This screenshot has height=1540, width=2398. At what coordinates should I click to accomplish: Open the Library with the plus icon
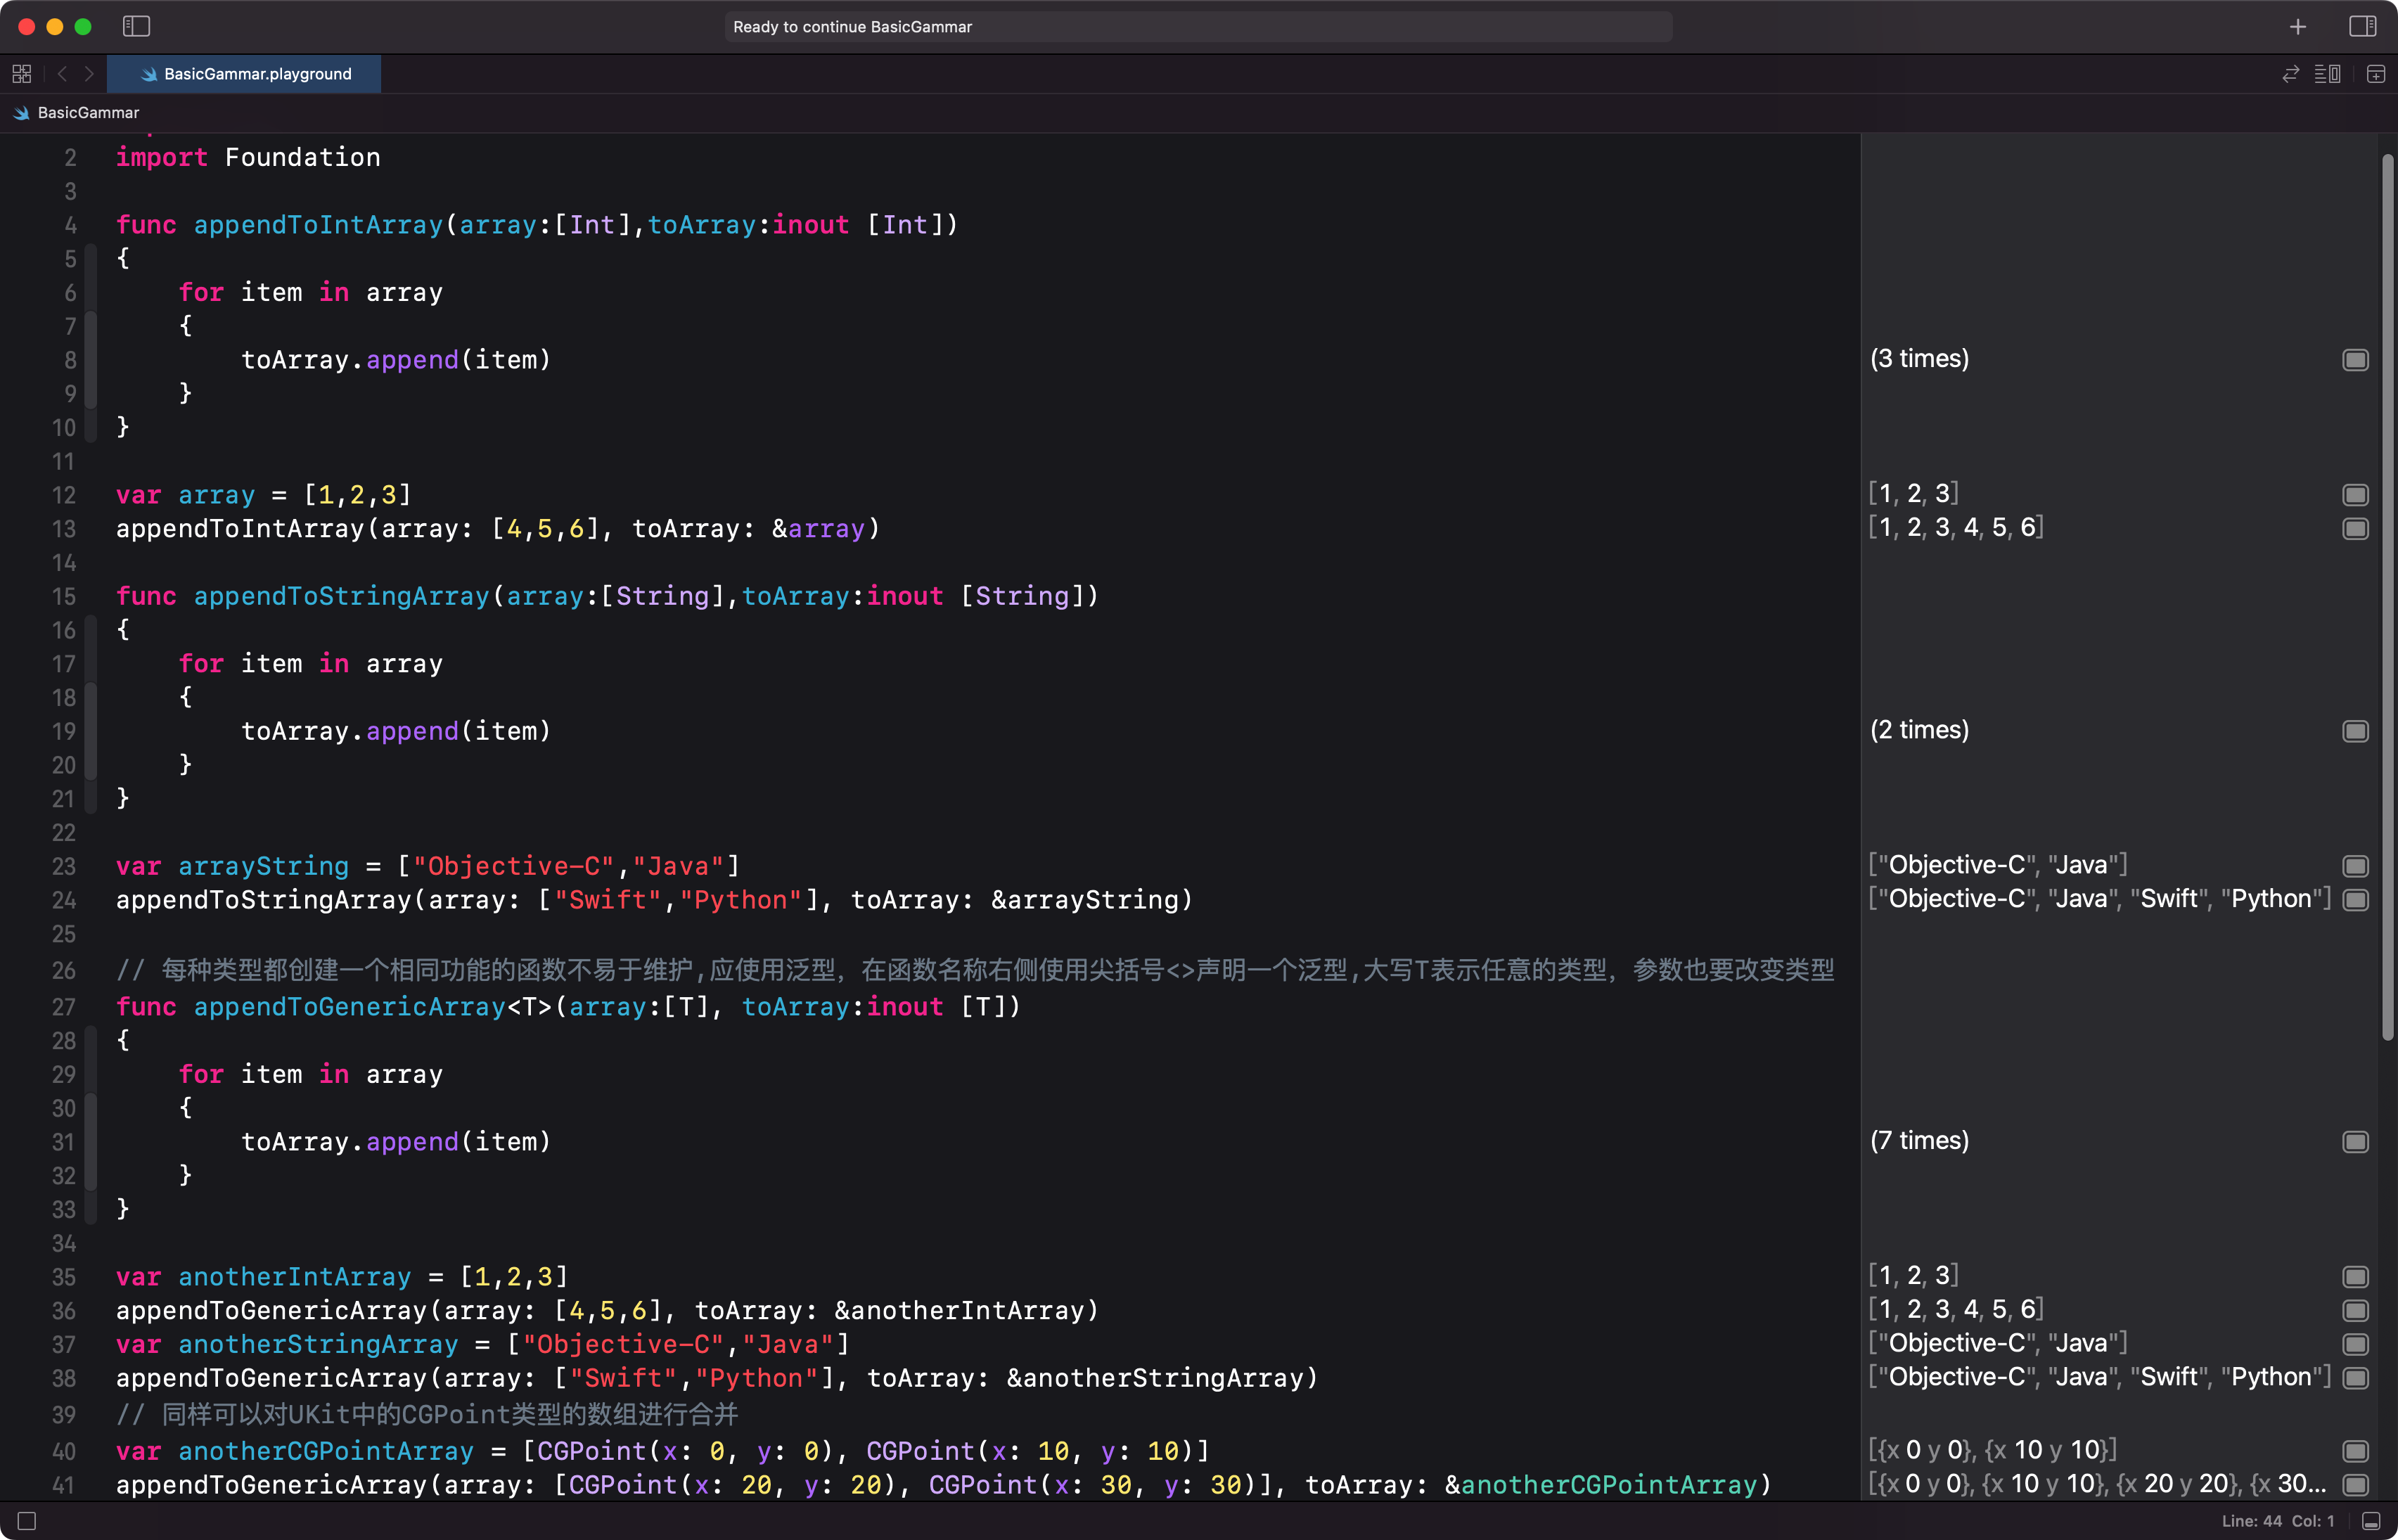pos(2298,27)
